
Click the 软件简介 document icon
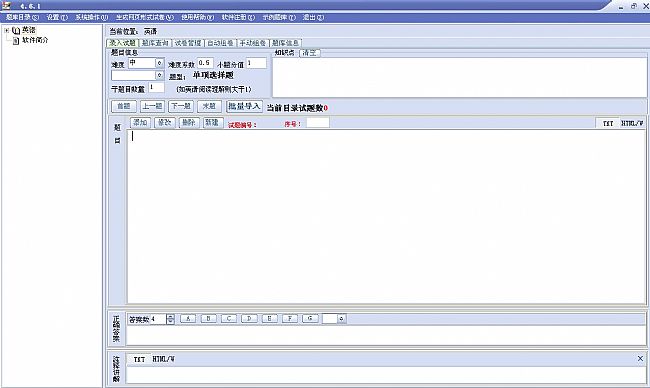[x=16, y=41]
